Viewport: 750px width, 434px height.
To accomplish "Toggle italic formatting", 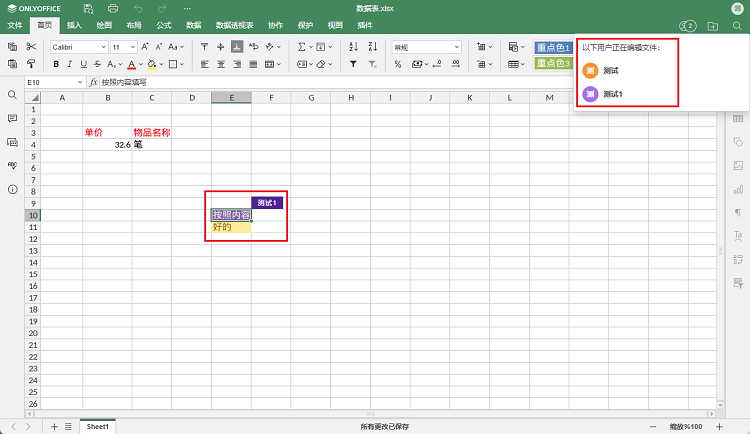I will 70,64.
